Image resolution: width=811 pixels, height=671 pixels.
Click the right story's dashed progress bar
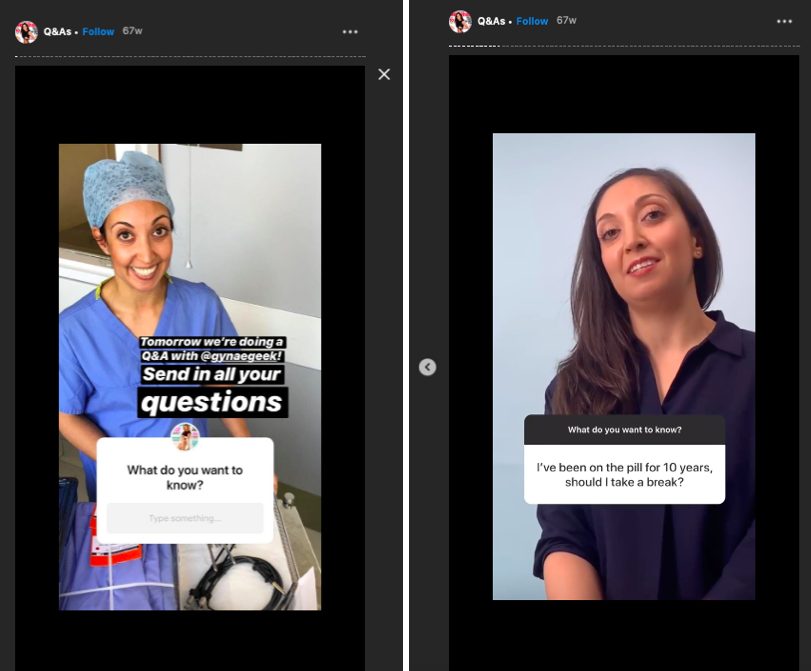[623, 46]
